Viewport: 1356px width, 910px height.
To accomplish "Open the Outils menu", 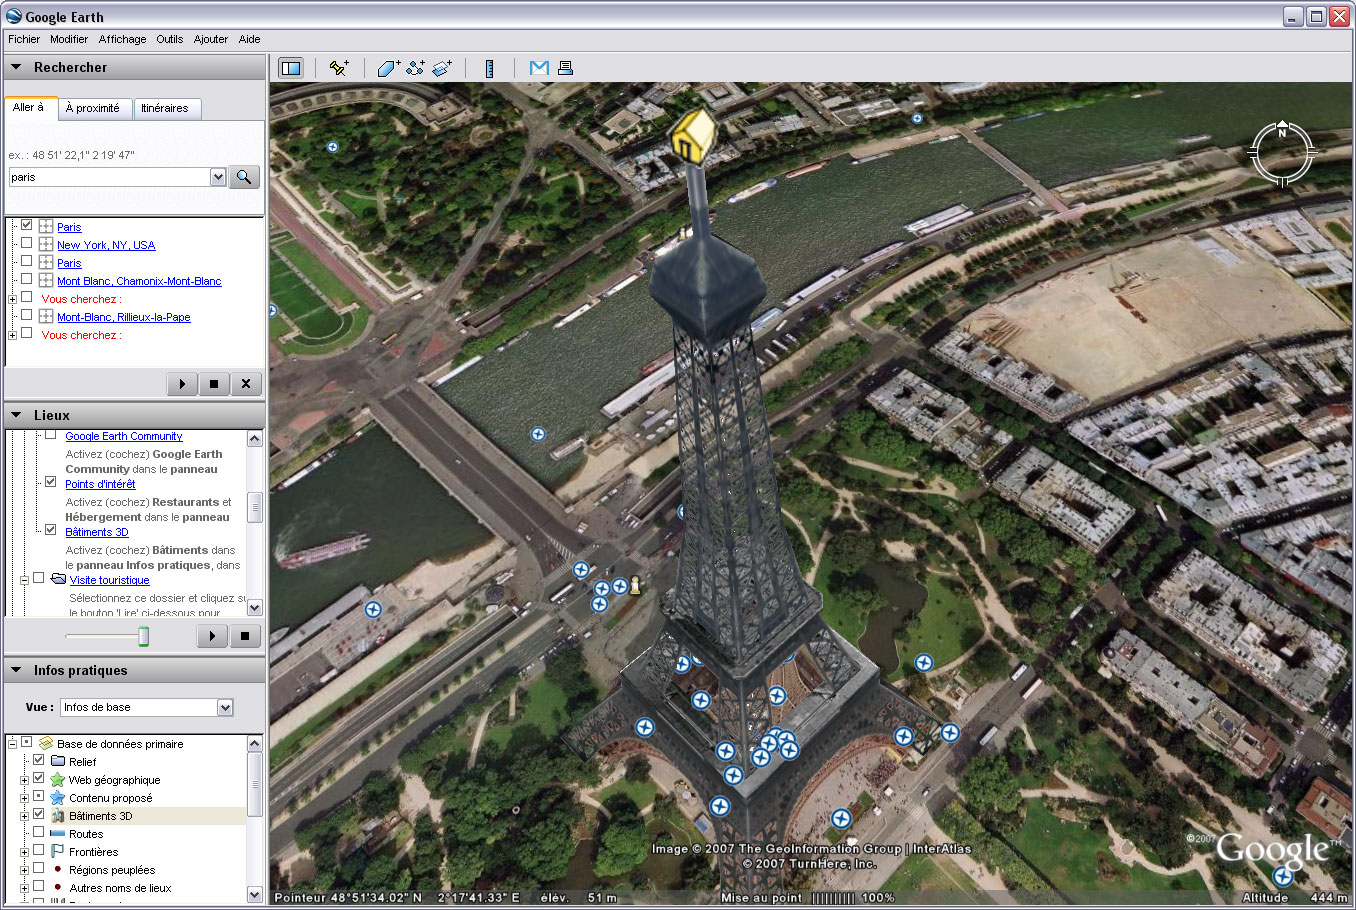I will [170, 39].
